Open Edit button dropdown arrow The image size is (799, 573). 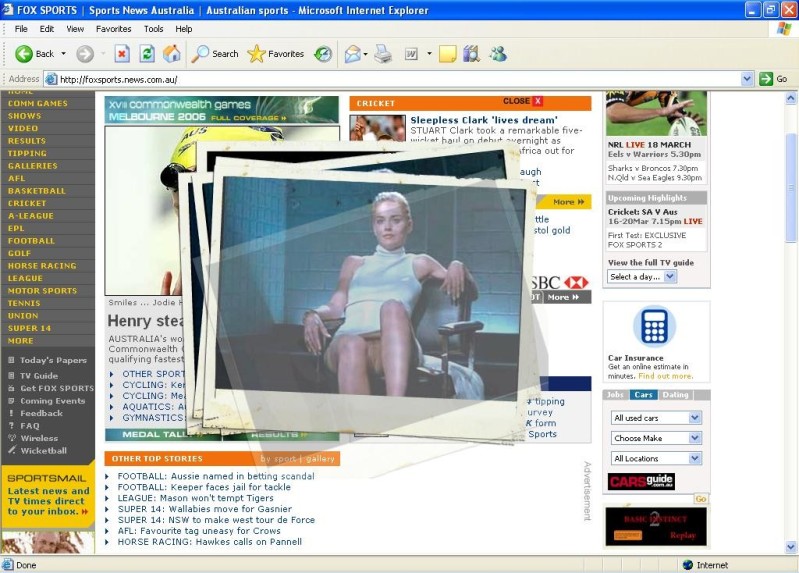coord(429,54)
